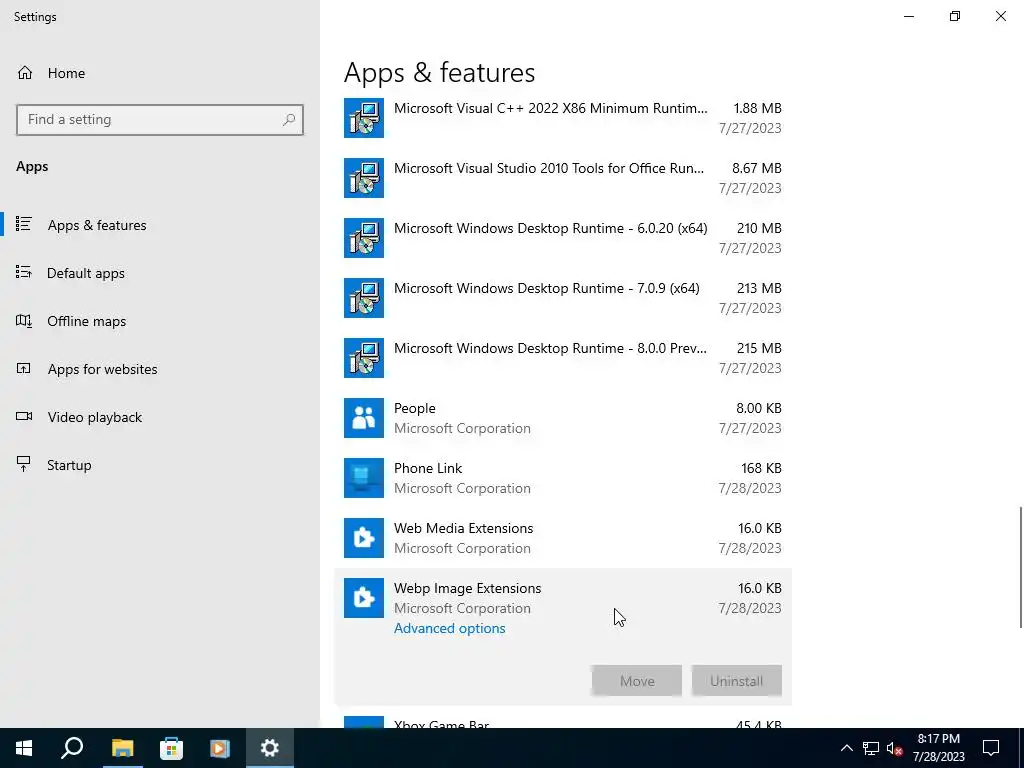Screen dimensions: 1024x768
Task: Click the Desktop Runtime 6.0.20 installer icon
Action: point(364,238)
